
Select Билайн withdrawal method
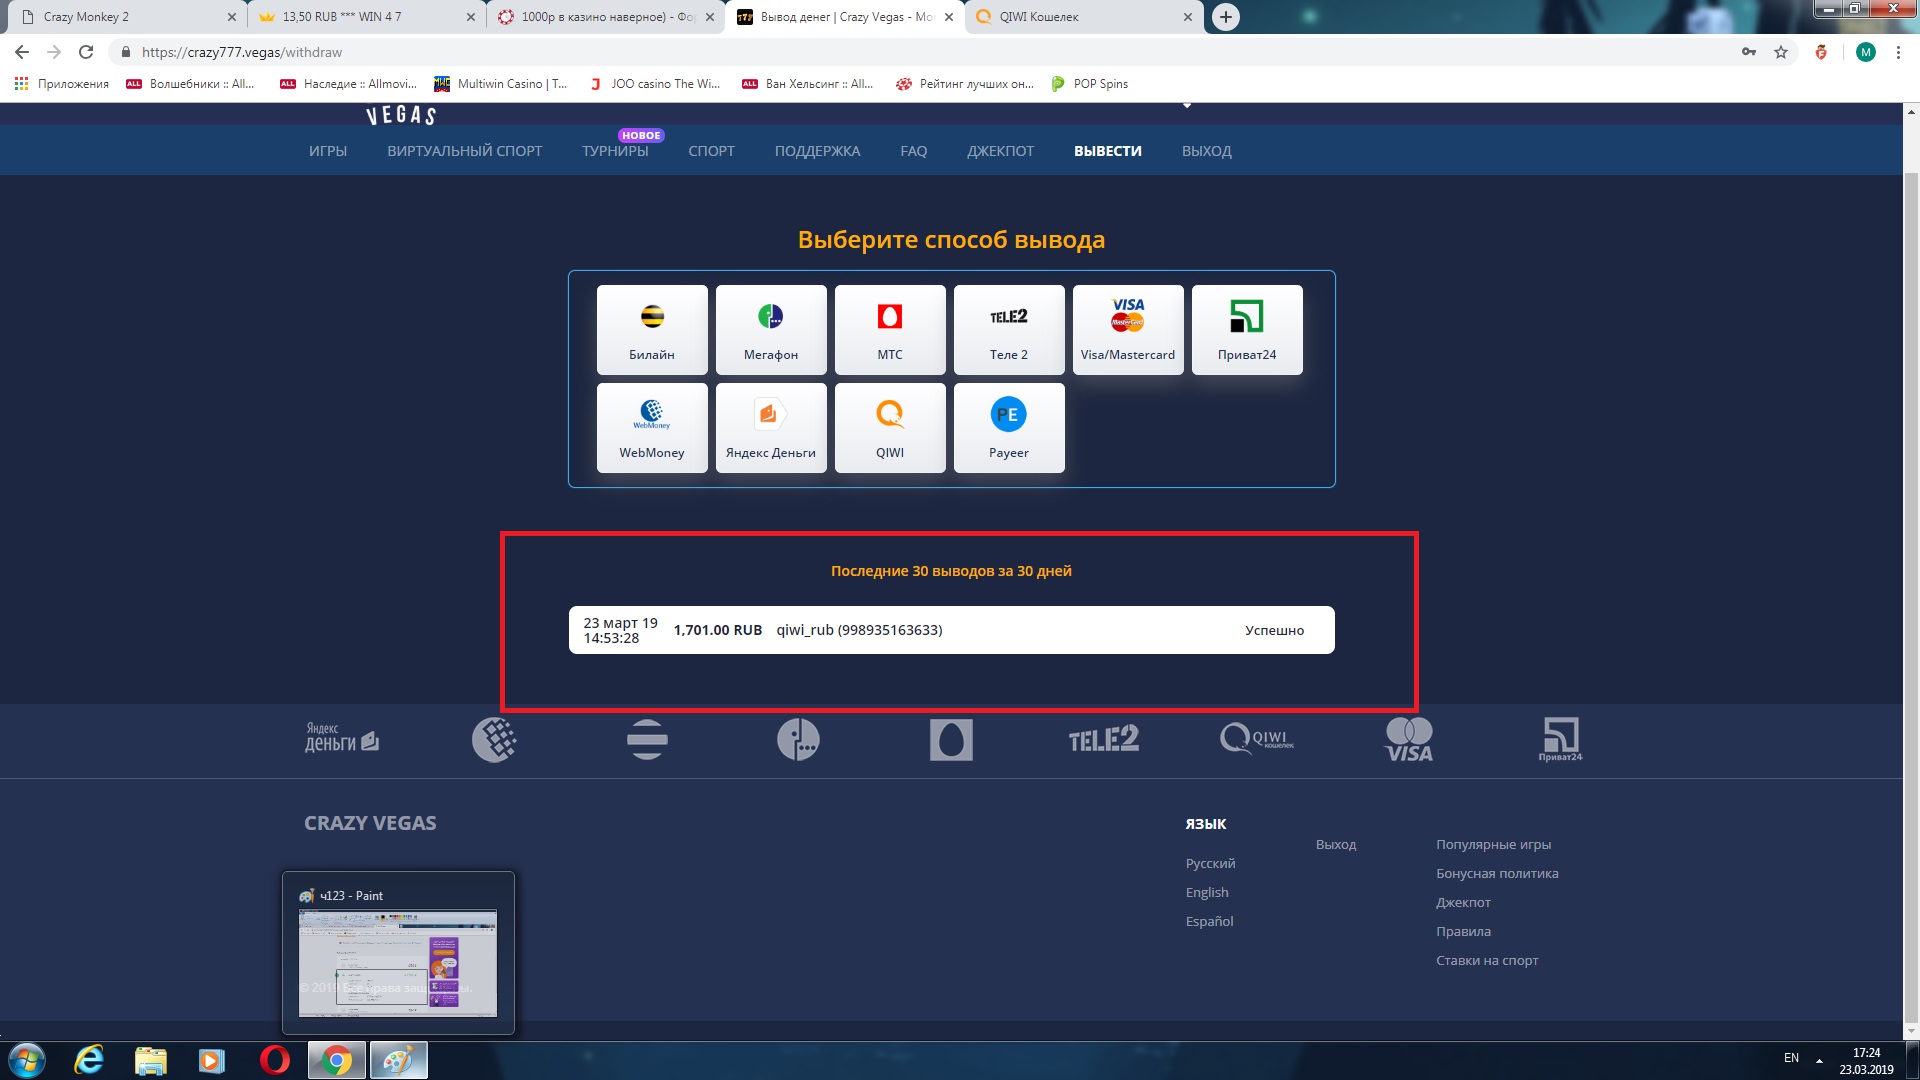point(652,330)
